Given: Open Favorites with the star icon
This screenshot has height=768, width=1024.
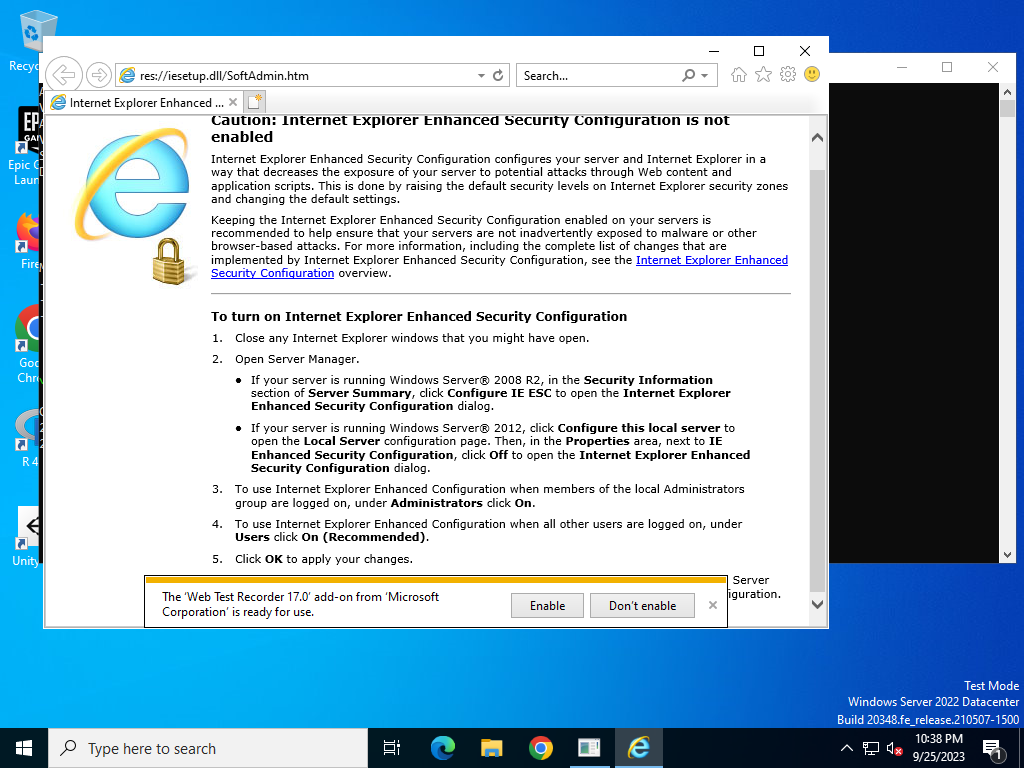Looking at the screenshot, I should [763, 74].
